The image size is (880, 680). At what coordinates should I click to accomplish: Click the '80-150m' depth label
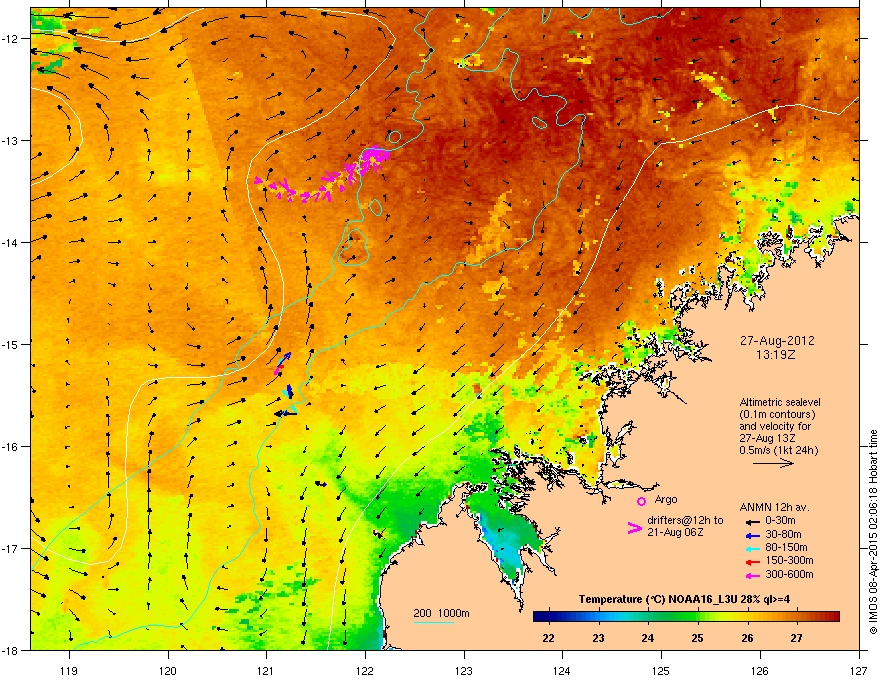pyautogui.click(x=786, y=547)
